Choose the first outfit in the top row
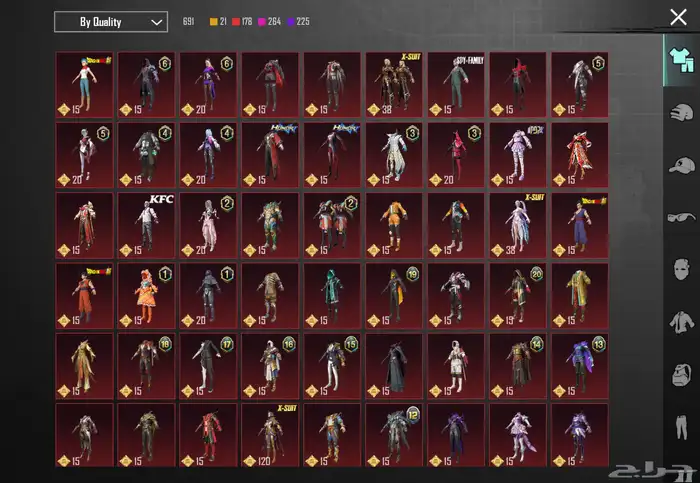This screenshot has width=700, height=483. [x=84, y=84]
